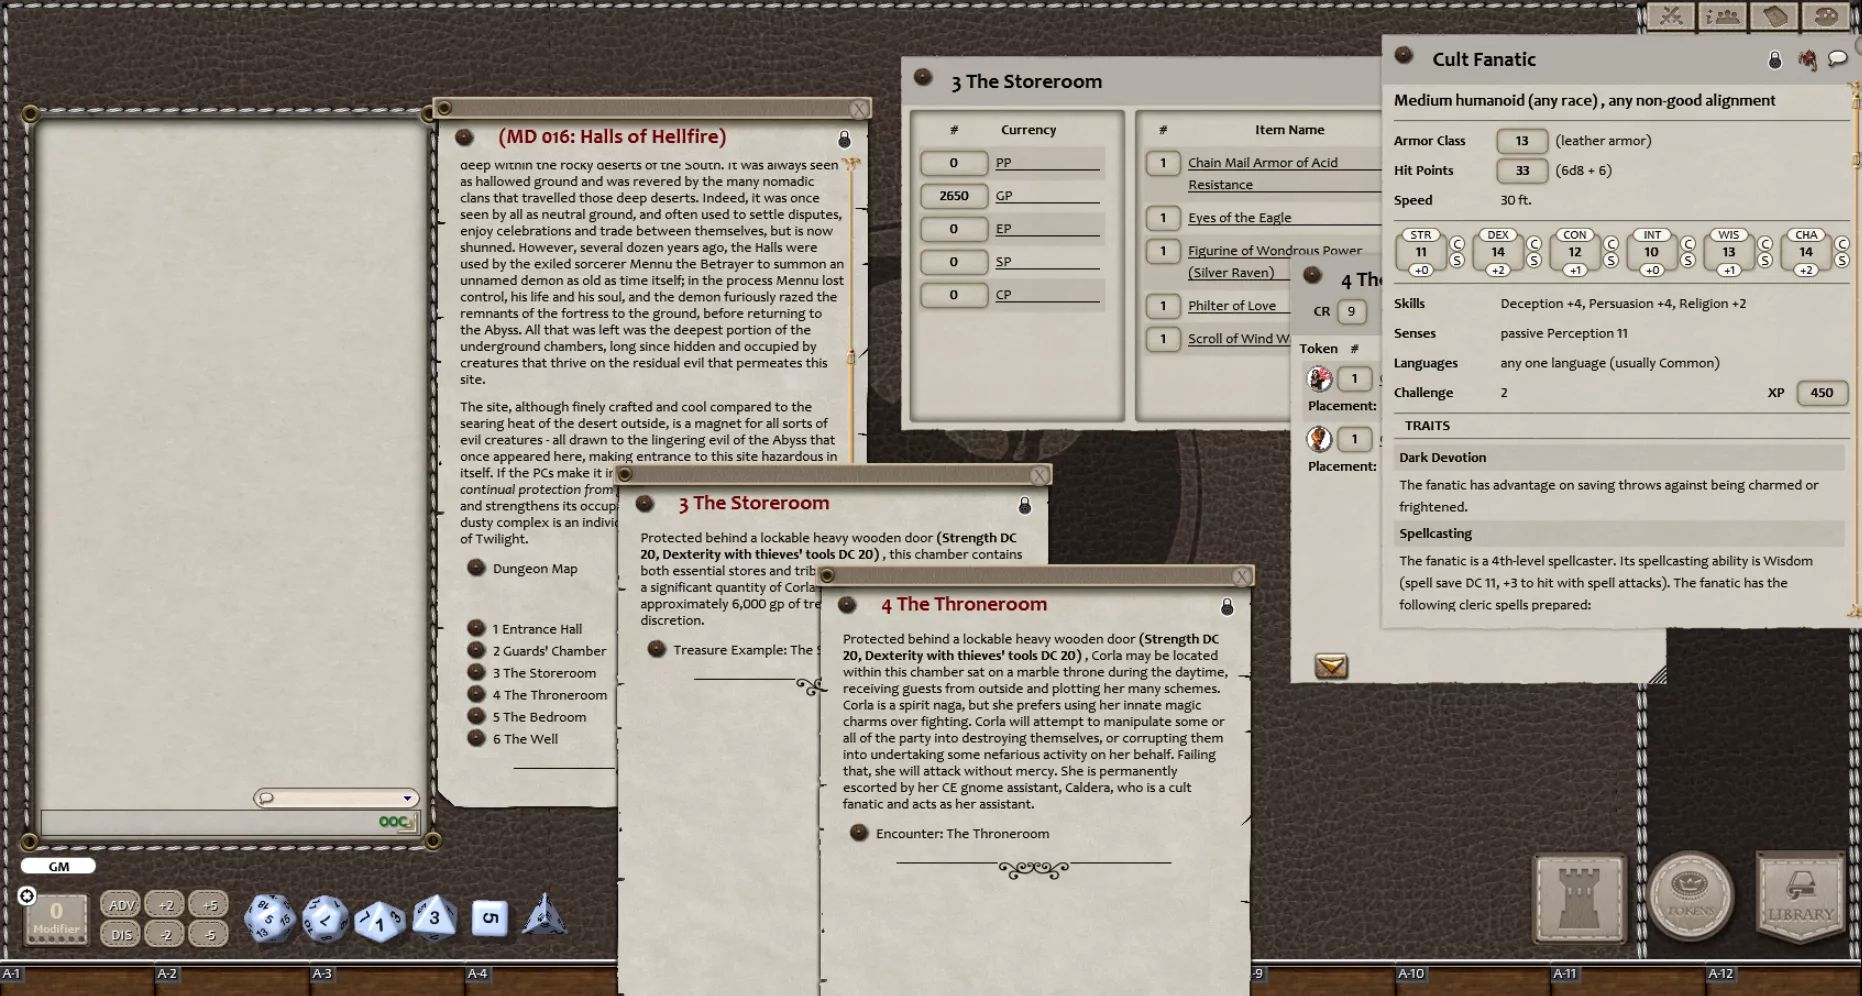Click the Cult Fanatic token portrait icon

(1807, 60)
